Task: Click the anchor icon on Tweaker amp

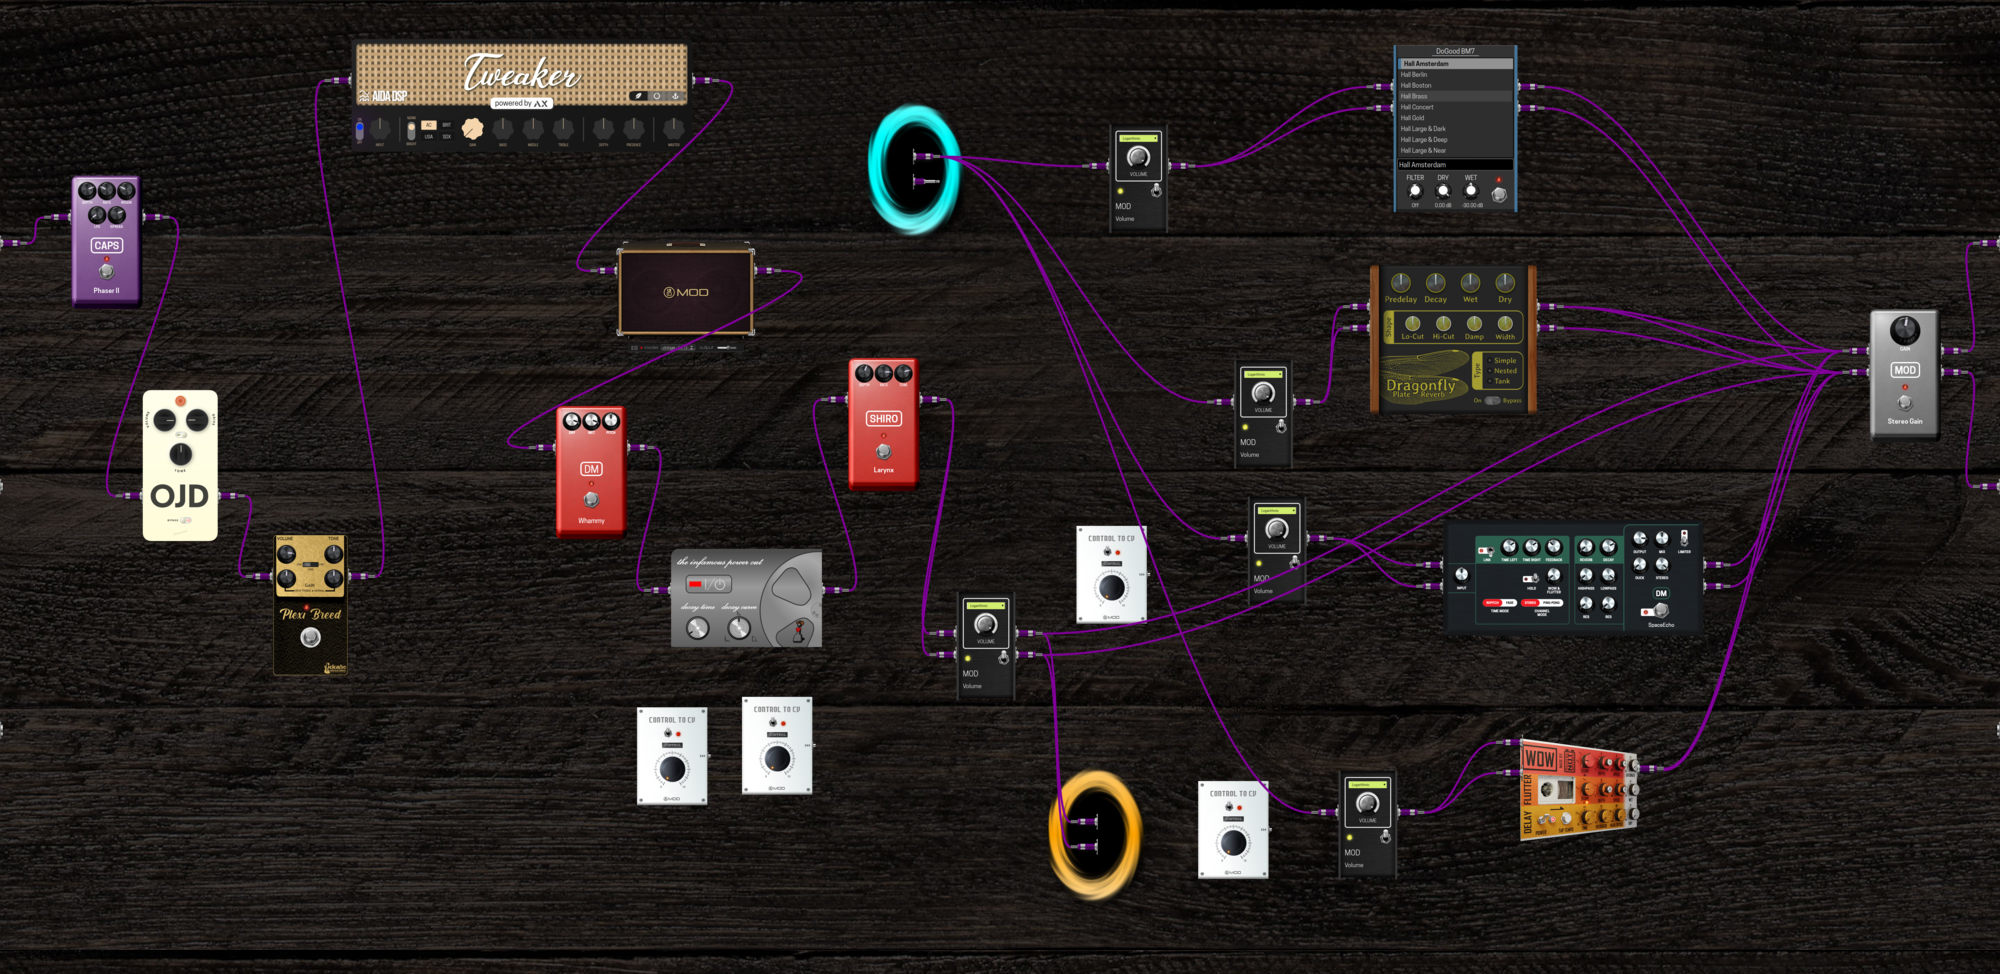Action: (x=675, y=96)
